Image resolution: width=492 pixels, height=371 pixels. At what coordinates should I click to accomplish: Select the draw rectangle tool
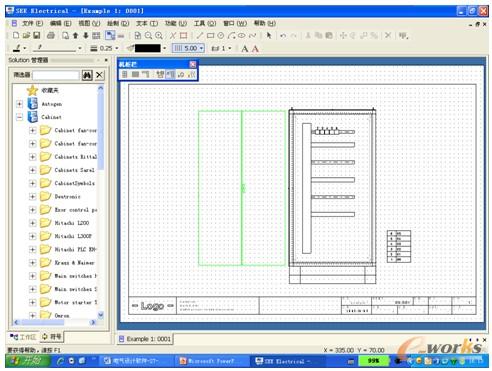coord(210,35)
